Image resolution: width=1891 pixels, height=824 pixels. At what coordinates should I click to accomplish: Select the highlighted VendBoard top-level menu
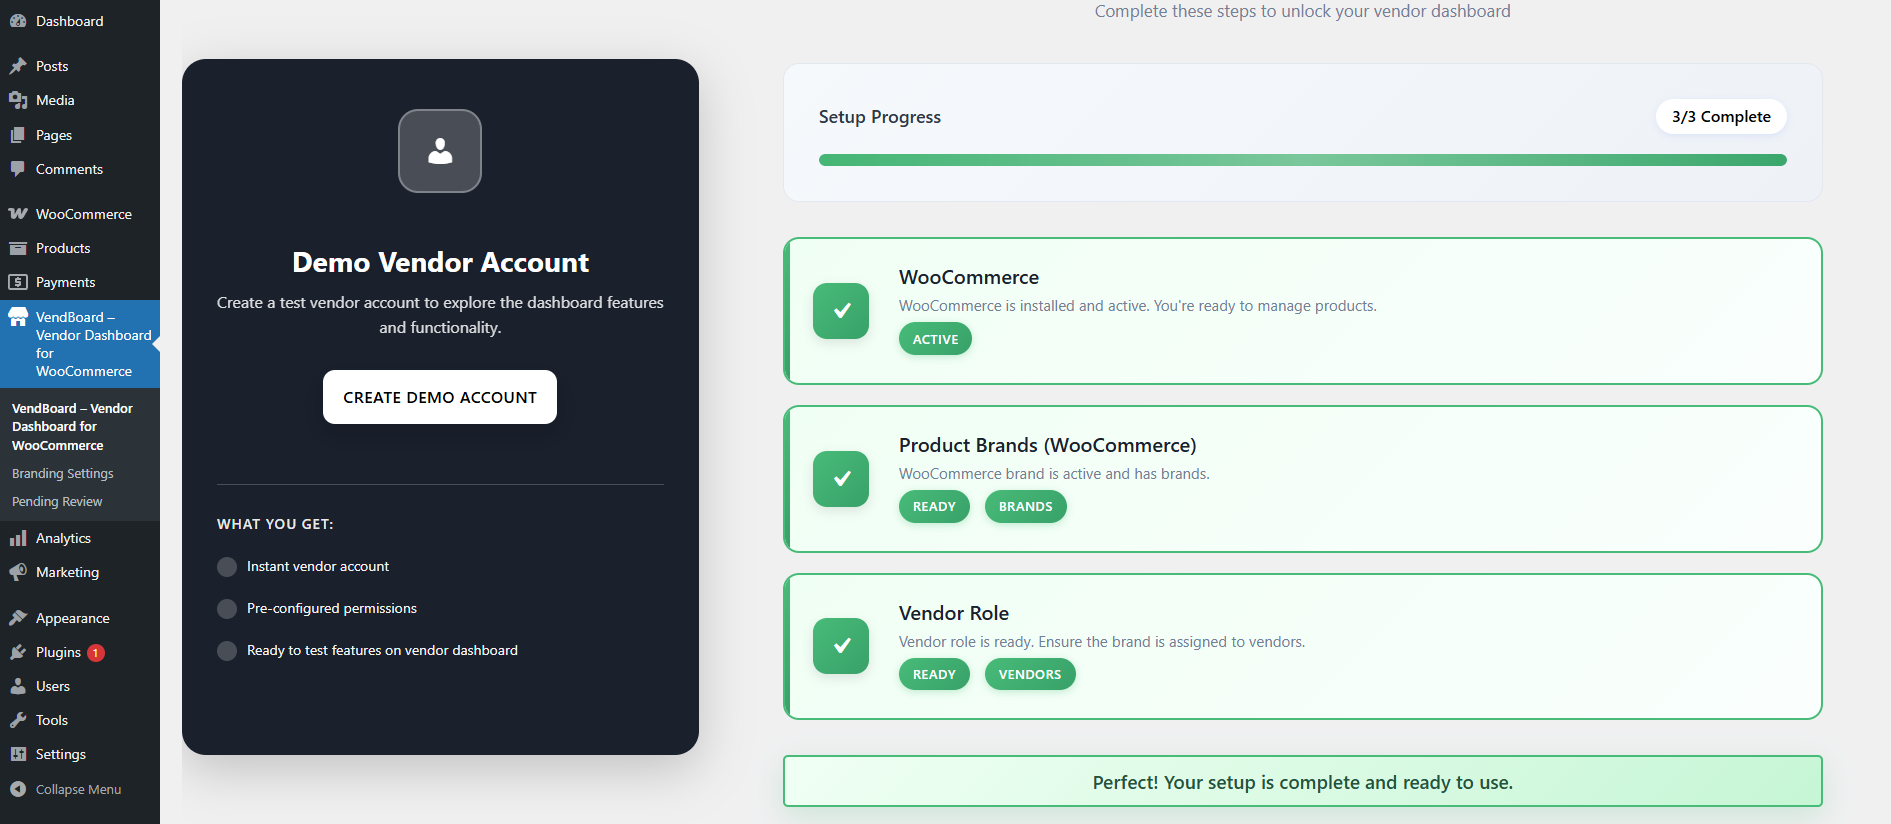point(80,344)
